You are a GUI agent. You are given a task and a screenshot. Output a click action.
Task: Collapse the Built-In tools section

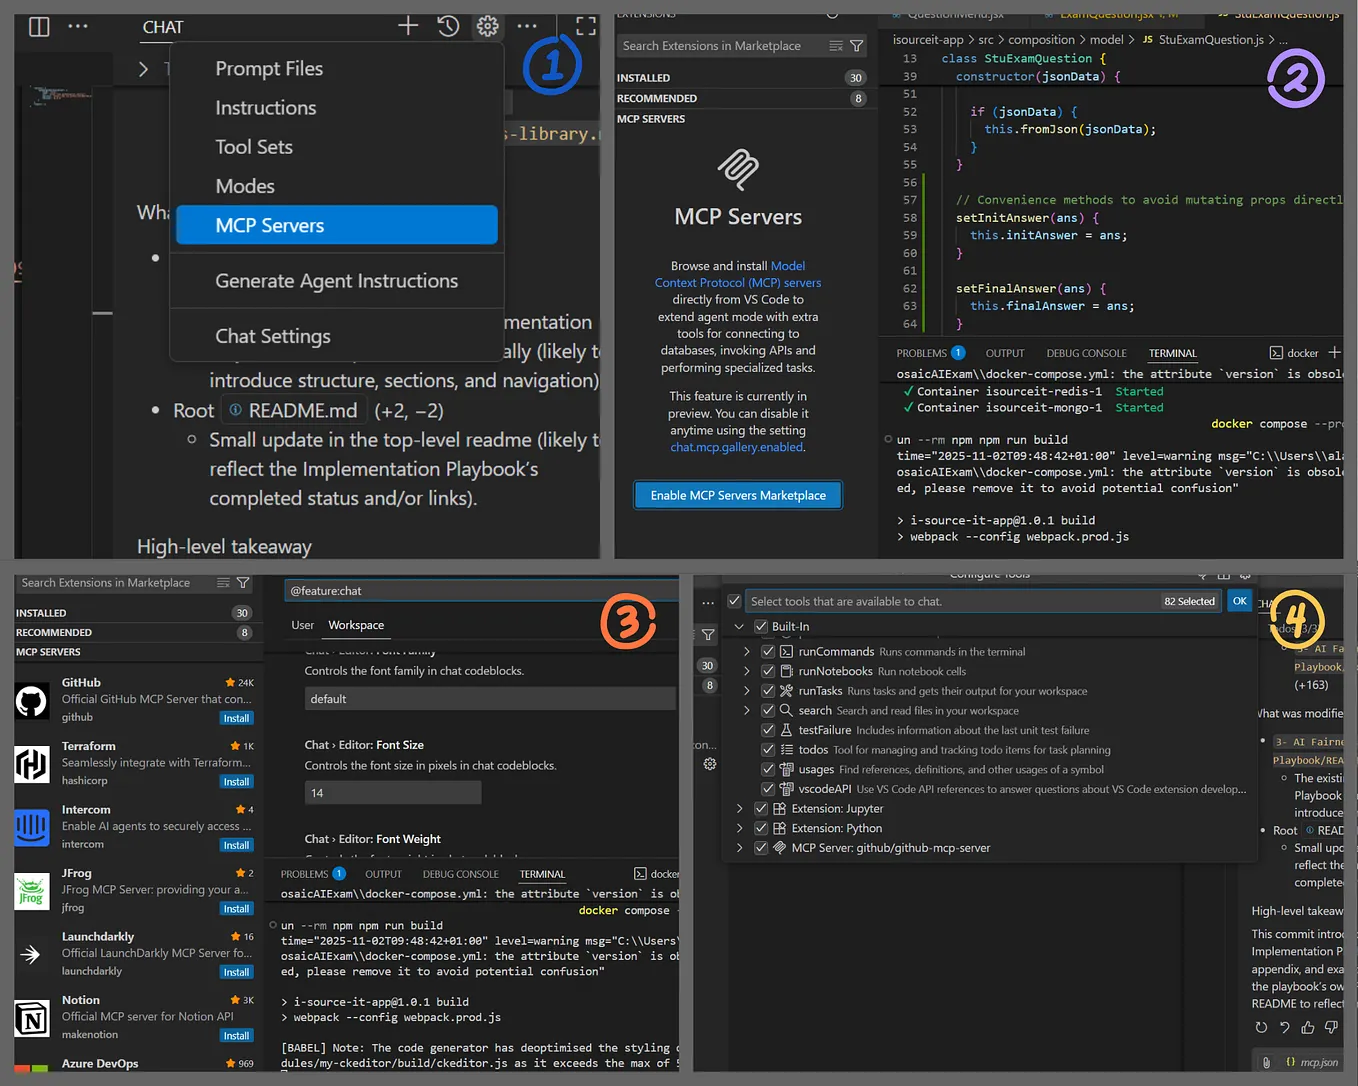coord(739,625)
